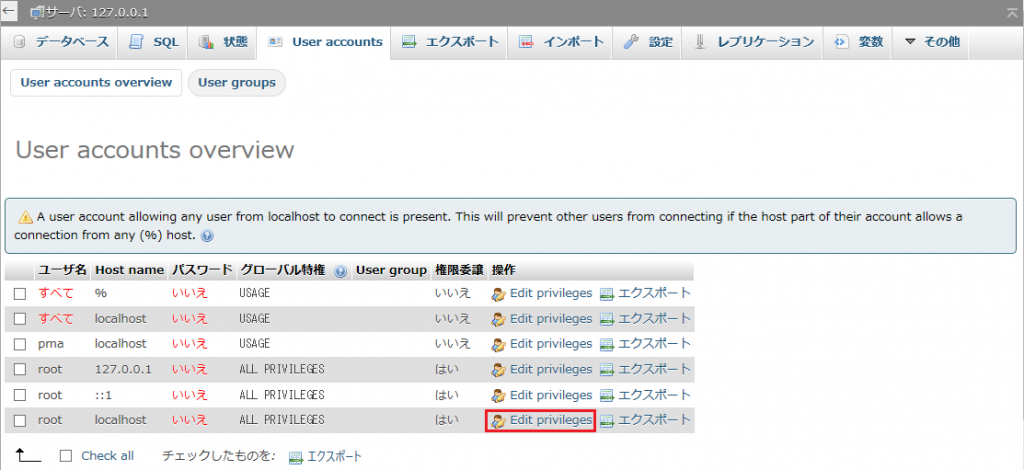Viewport: 1024px width, 470px height.
Task: Click the Host name column header
Action: (129, 270)
